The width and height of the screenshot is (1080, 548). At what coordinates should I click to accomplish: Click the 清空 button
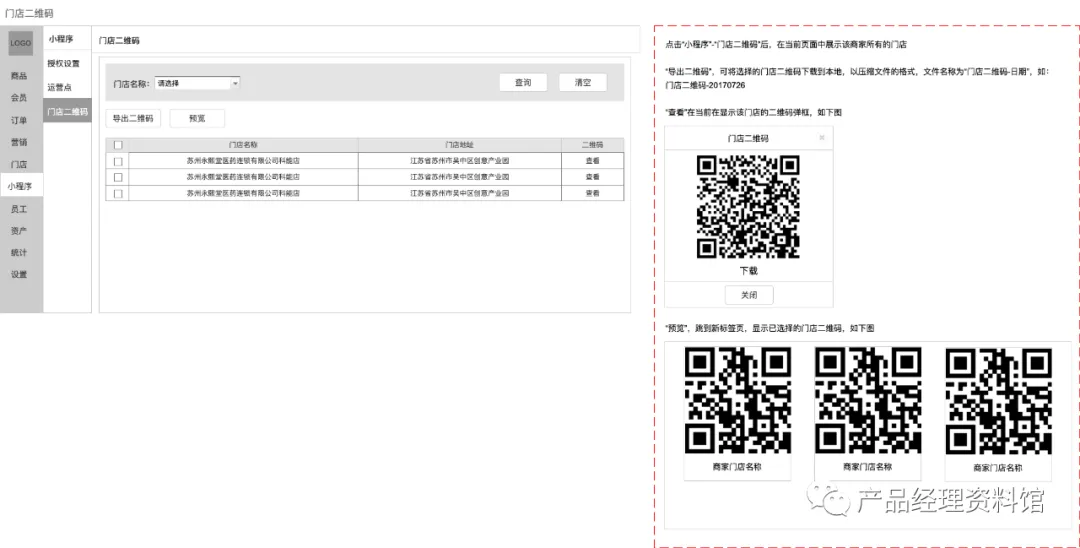[583, 83]
